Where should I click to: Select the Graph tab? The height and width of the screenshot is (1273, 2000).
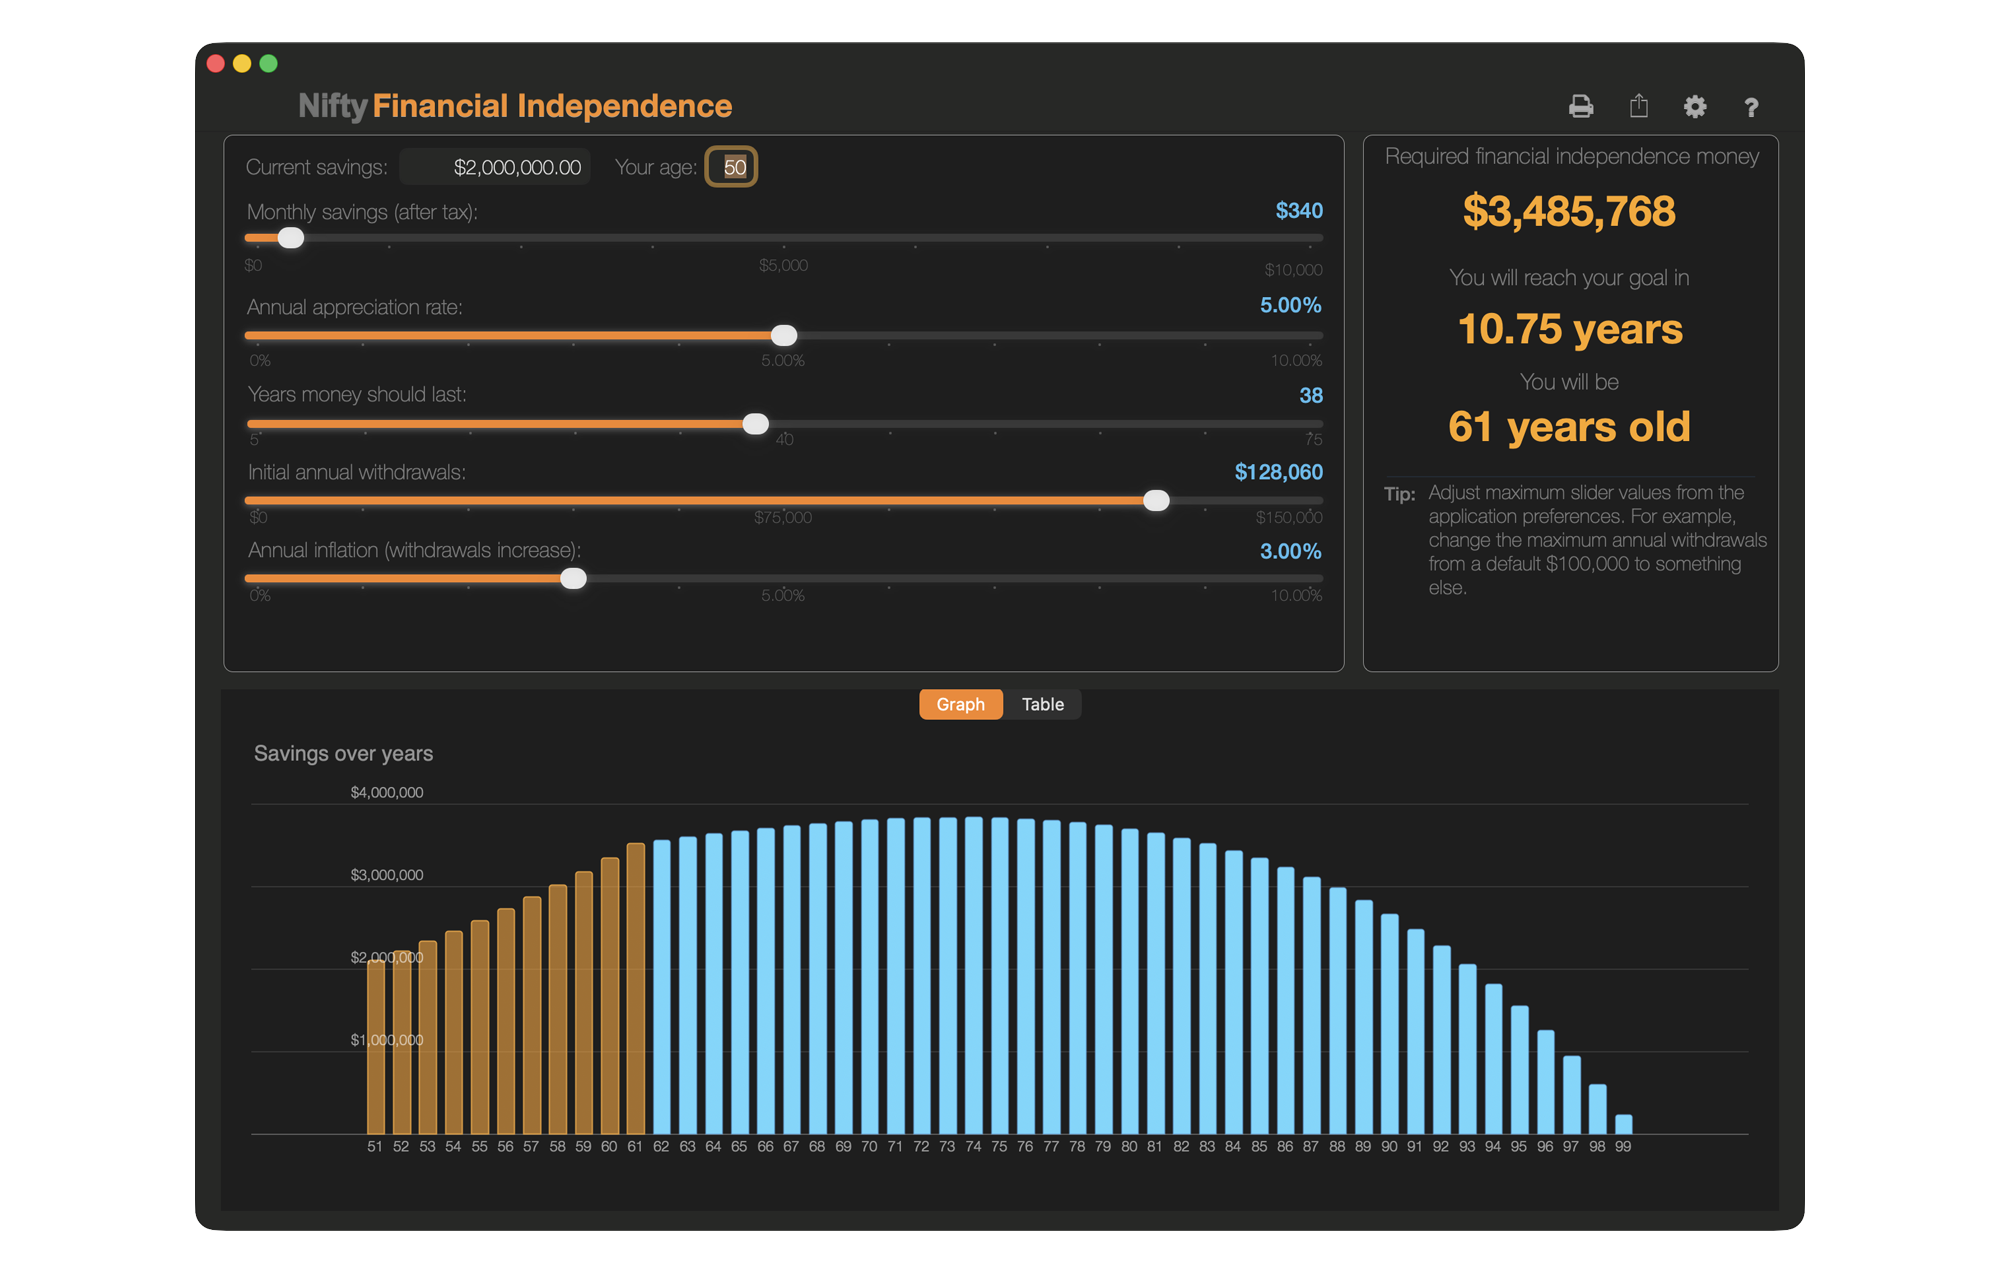tap(960, 704)
